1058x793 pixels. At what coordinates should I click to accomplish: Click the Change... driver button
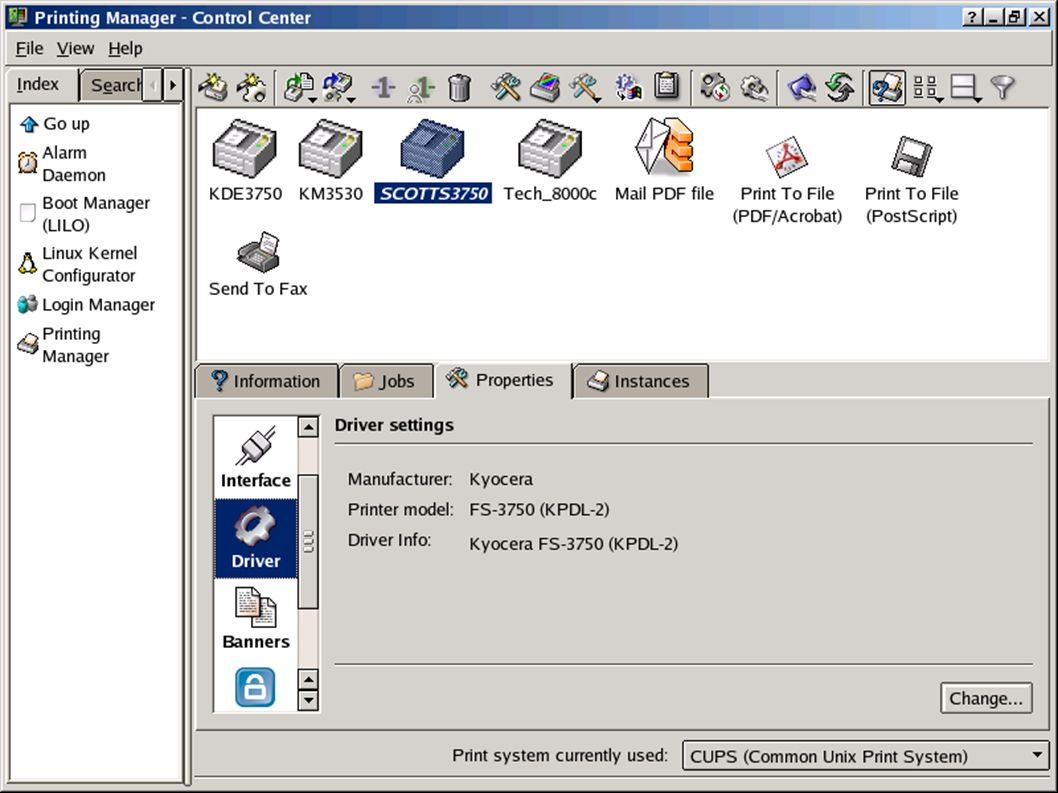986,699
